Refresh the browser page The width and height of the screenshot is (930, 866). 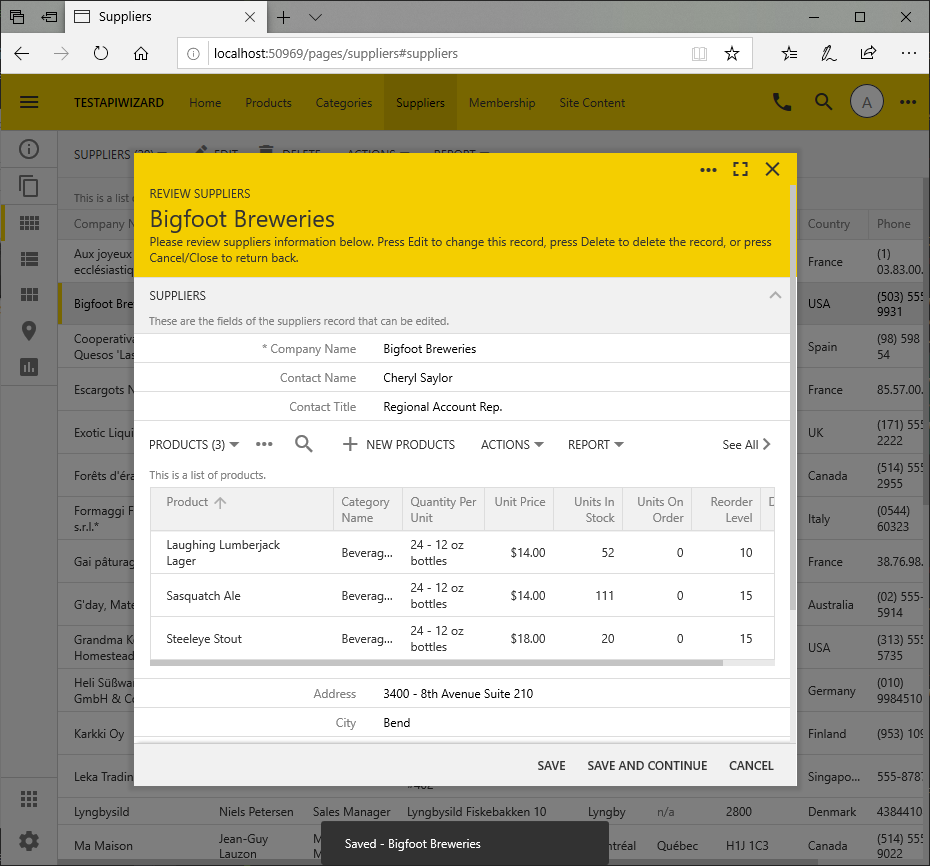101,53
